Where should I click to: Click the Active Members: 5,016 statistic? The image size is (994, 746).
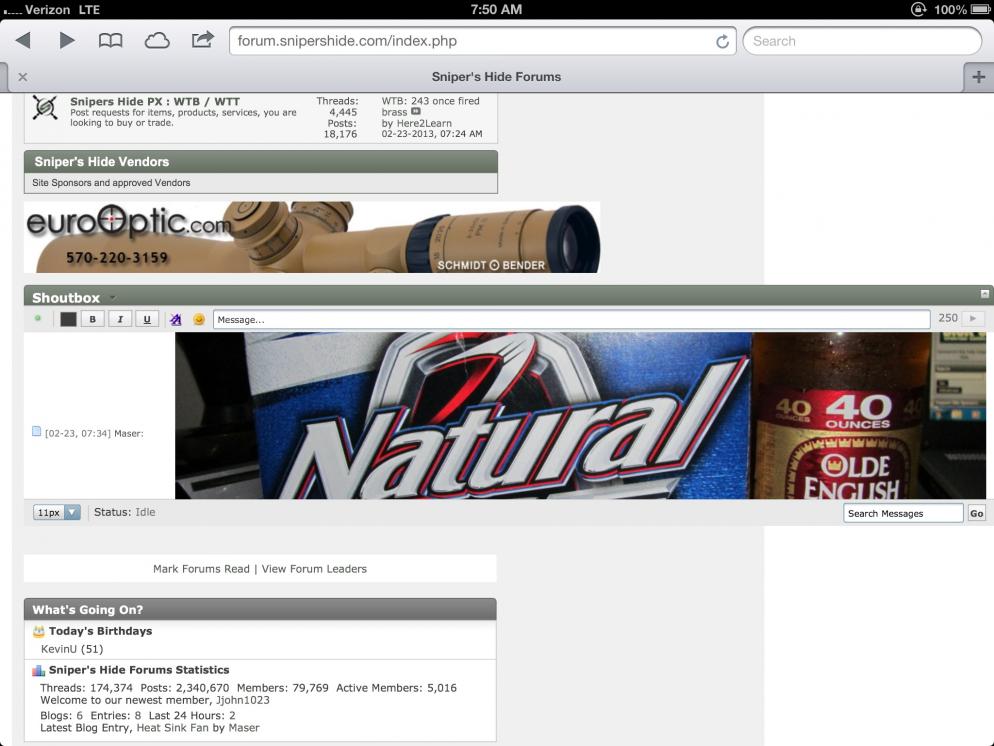point(396,688)
